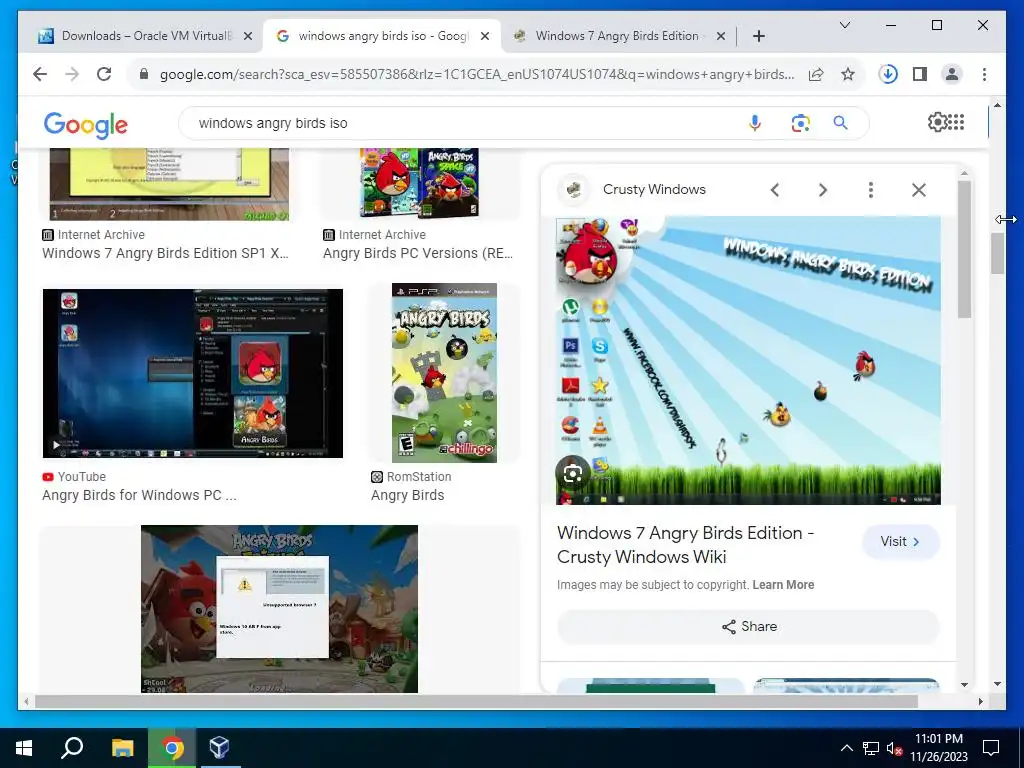The width and height of the screenshot is (1024, 768).
Task: Open Windows 7 Angry Birds Edition SP1 result
Action: (165, 253)
